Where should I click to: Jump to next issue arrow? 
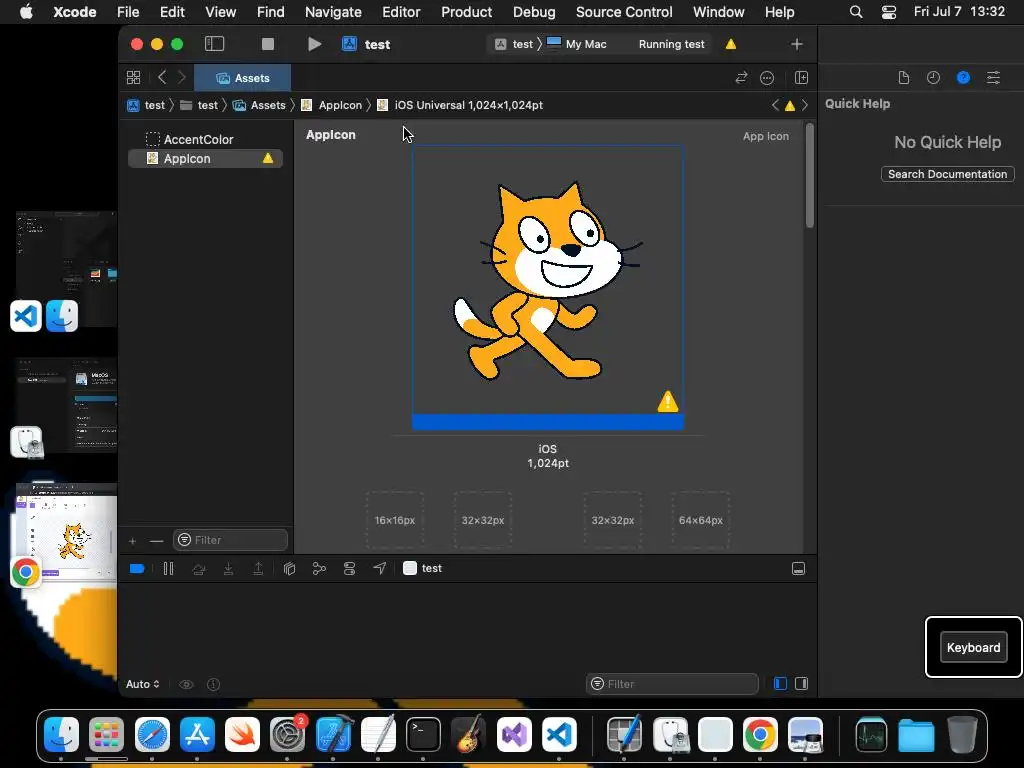(x=805, y=105)
